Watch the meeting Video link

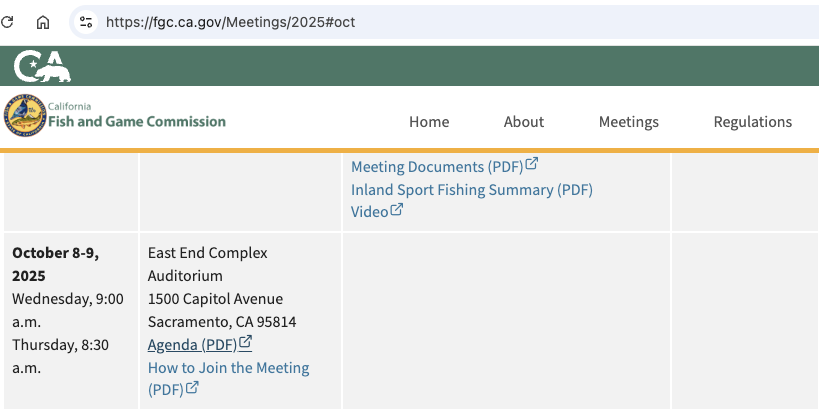pyautogui.click(x=369, y=212)
